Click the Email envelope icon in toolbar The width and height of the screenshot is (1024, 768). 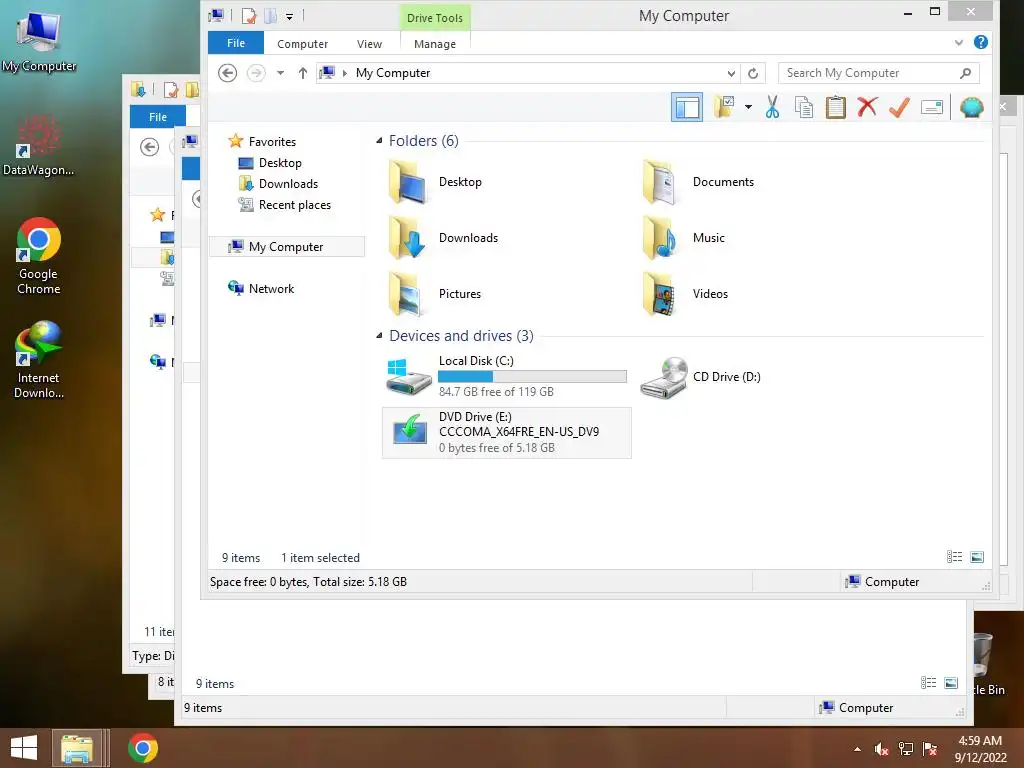pos(932,107)
